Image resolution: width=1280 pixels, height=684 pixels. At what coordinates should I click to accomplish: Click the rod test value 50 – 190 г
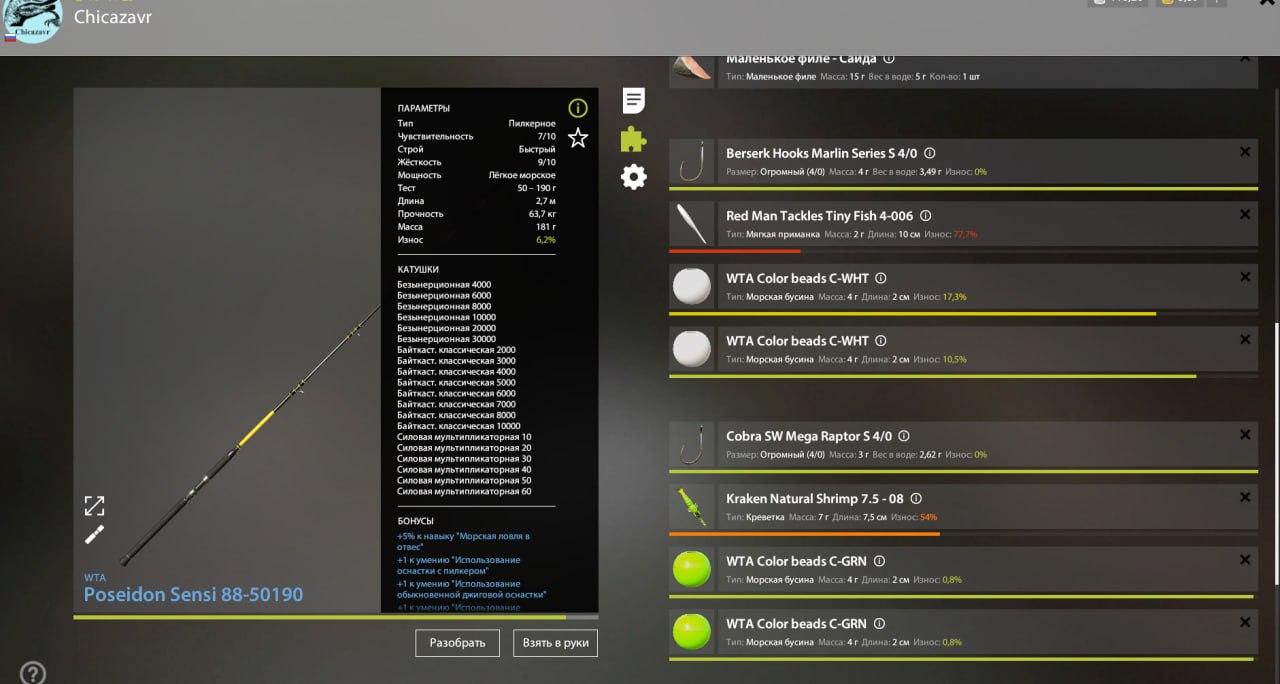(536, 188)
